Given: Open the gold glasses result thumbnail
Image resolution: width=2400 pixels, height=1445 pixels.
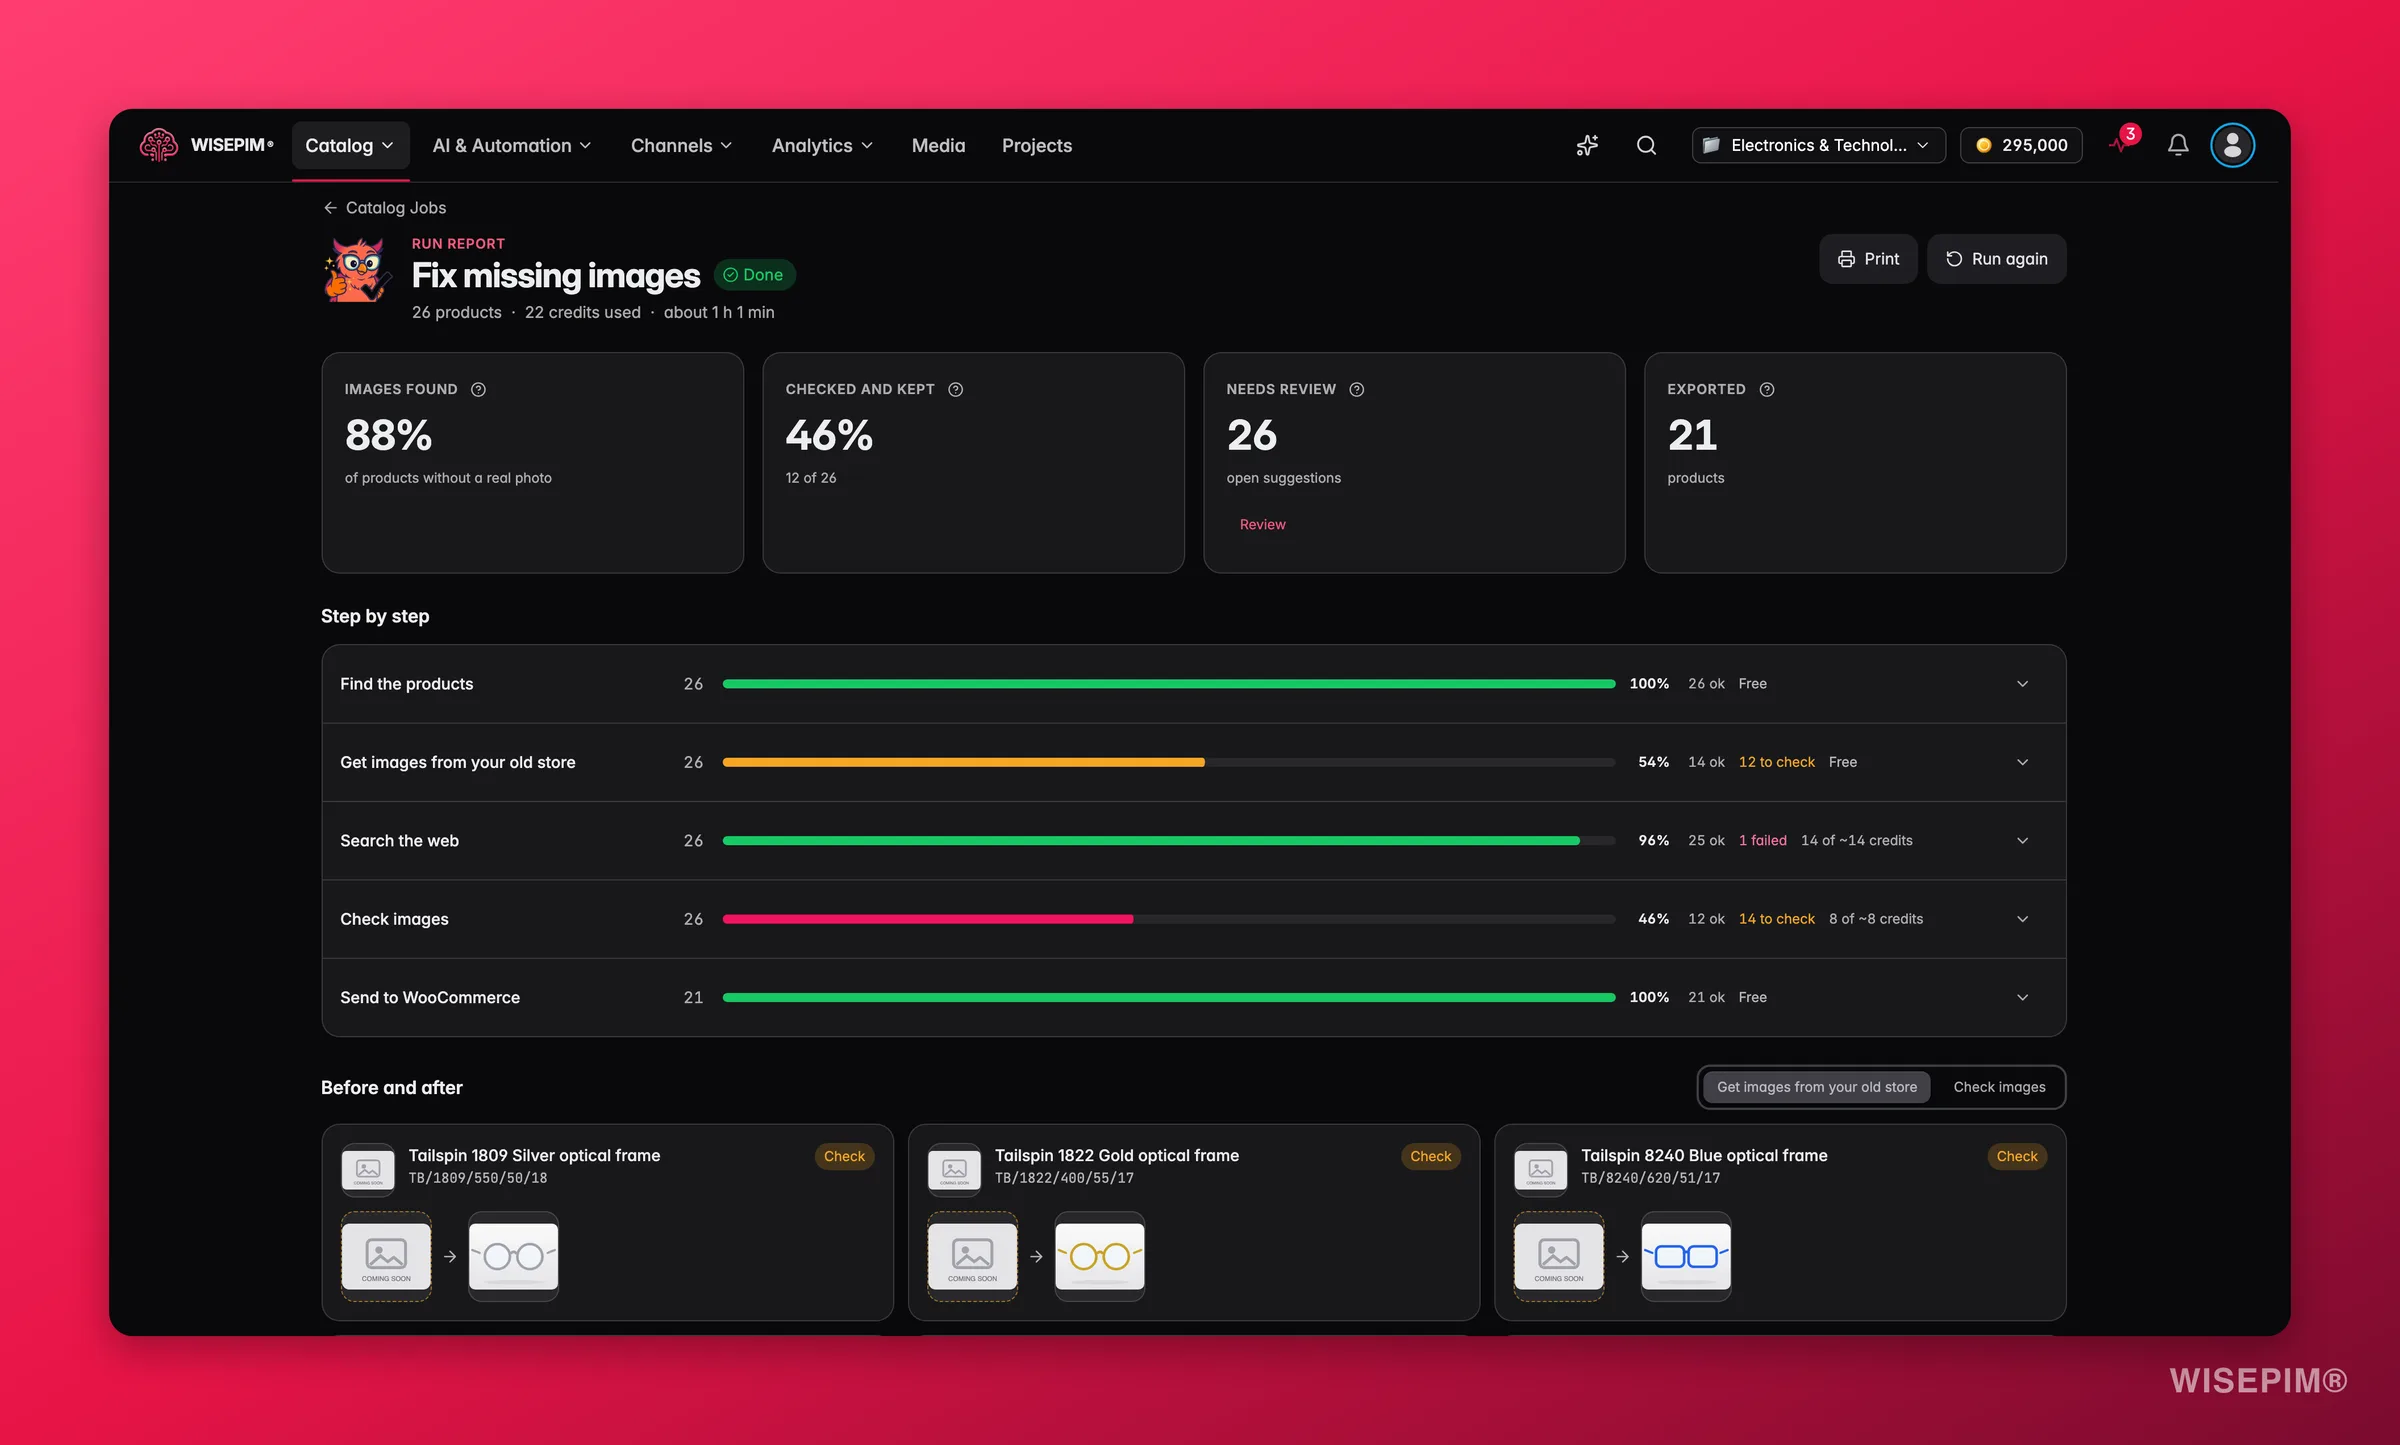Looking at the screenshot, I should tap(1099, 1256).
